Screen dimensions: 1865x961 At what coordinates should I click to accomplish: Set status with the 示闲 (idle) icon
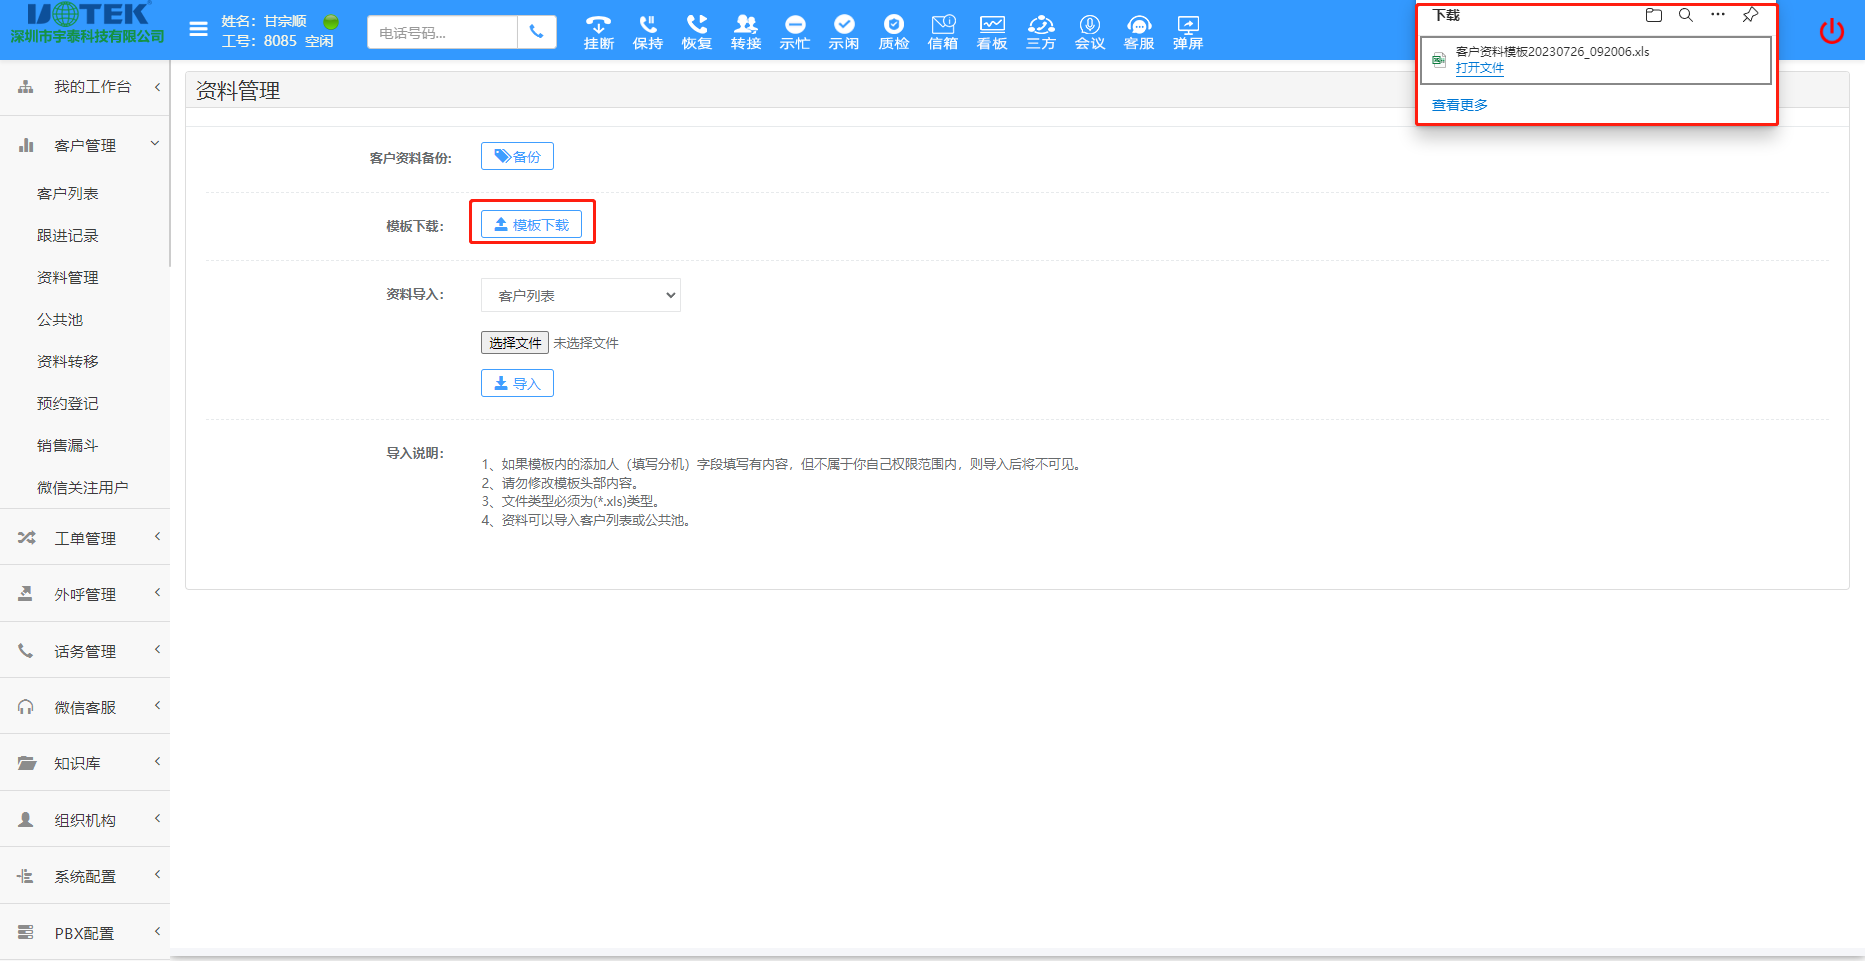tap(844, 30)
